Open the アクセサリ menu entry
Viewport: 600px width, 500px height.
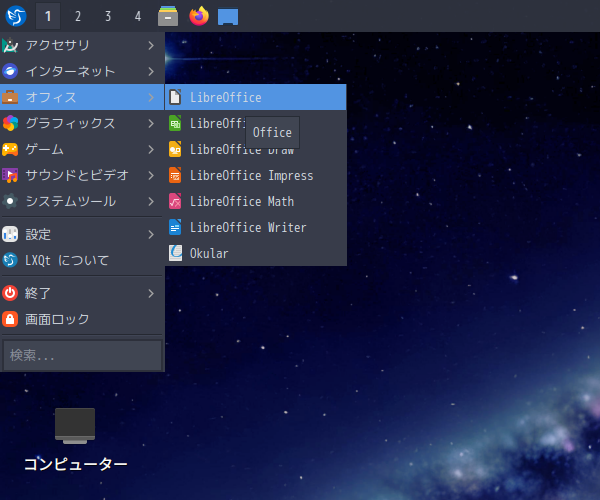click(82, 46)
